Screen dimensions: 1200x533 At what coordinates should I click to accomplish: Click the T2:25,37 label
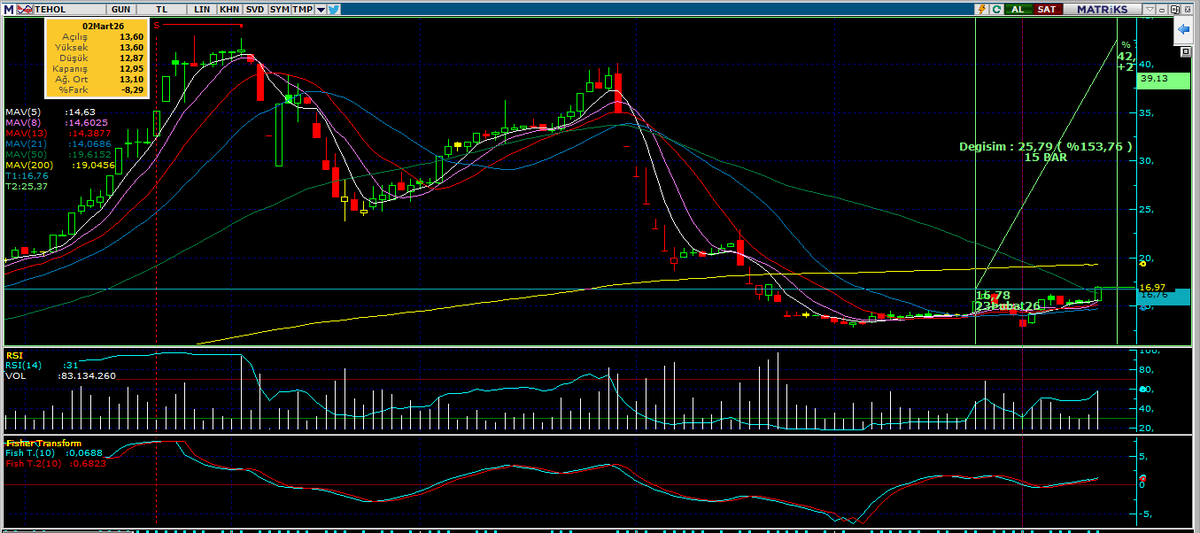tap(26, 185)
